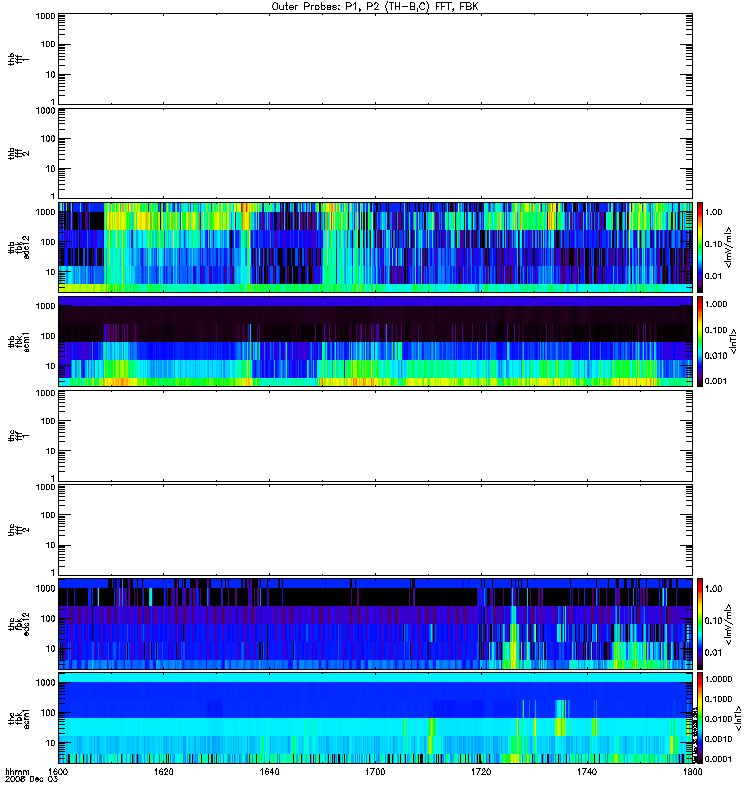Select the thc fbk scm1 color bar

click(700, 718)
